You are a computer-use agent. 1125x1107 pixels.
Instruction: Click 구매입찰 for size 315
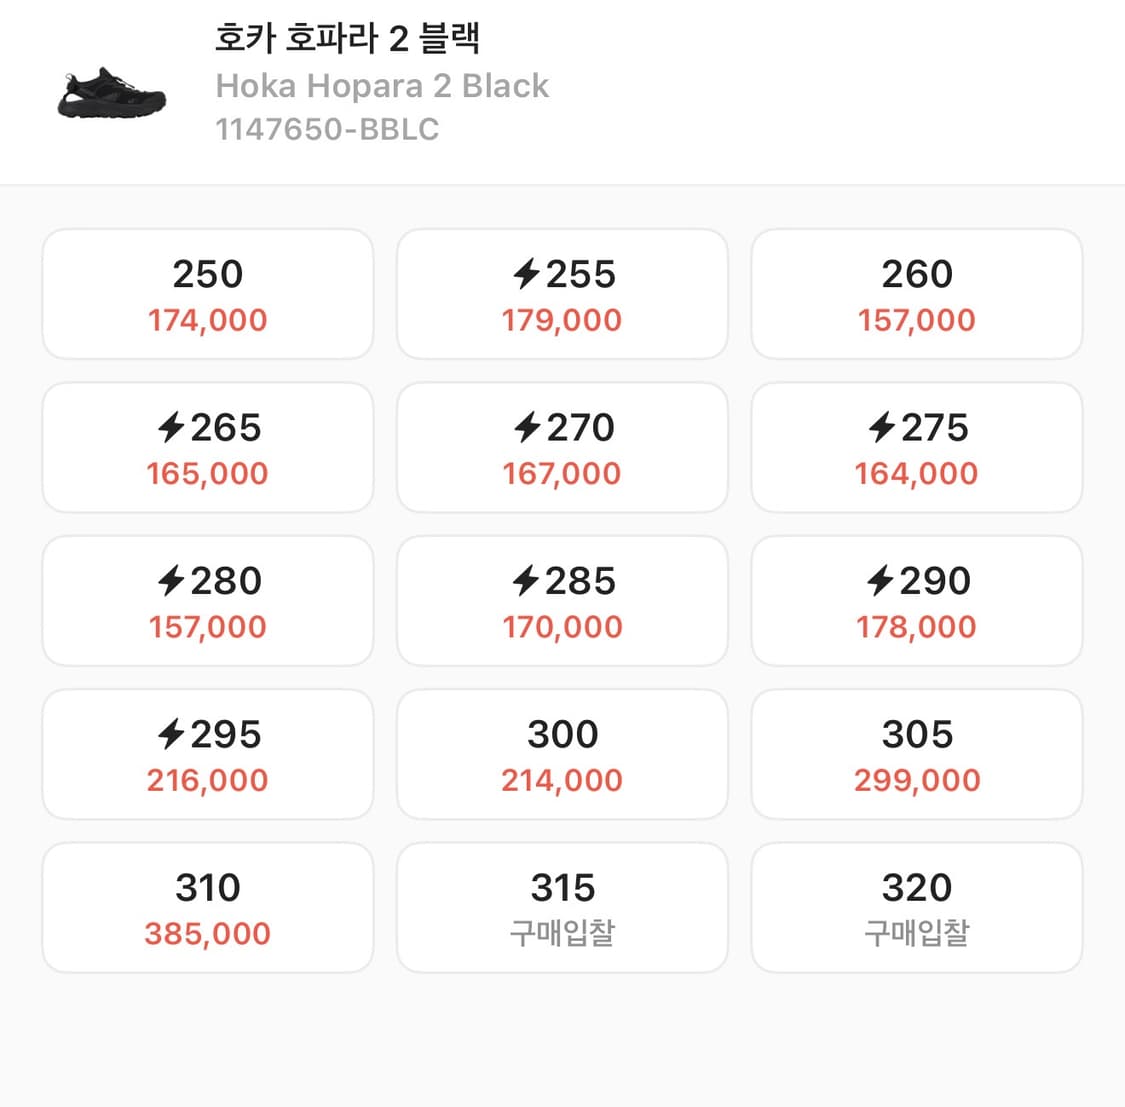(562, 932)
